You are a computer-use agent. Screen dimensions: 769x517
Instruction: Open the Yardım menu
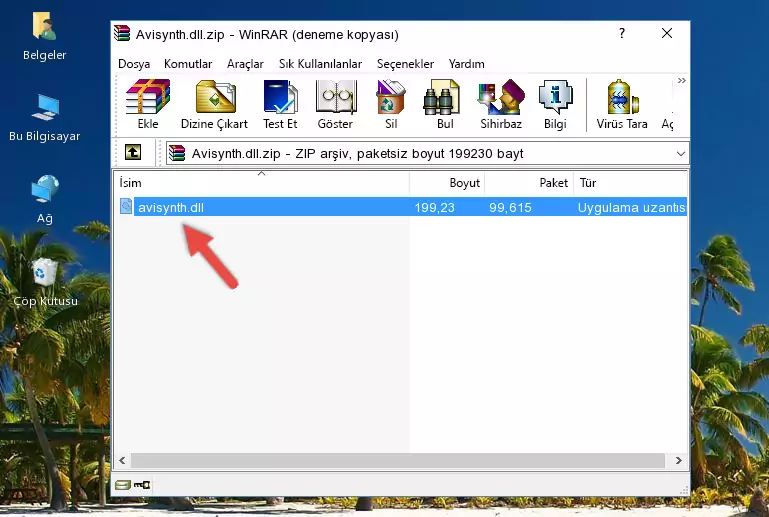[466, 64]
